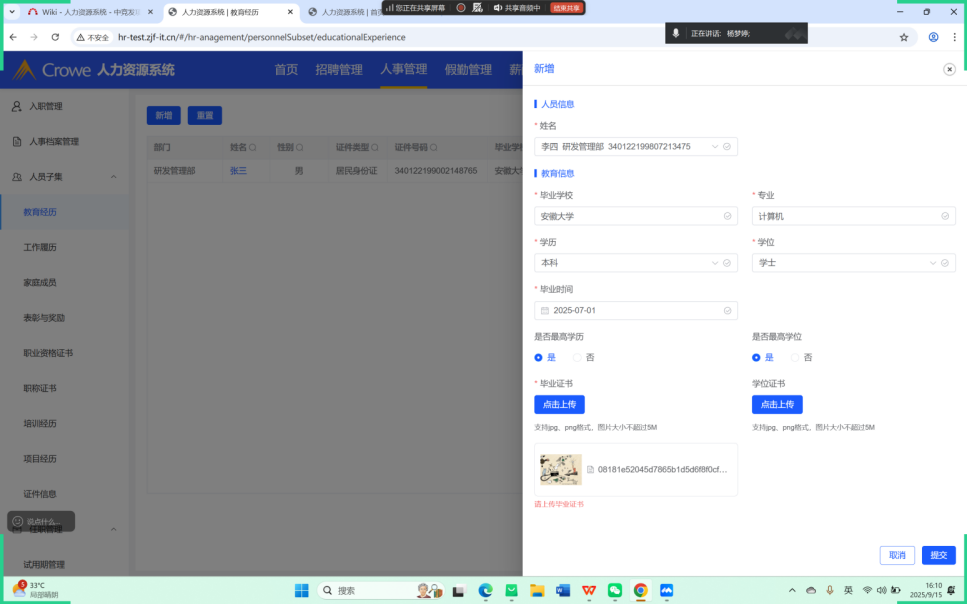Open the calendar icon in 毕业时间 field
968x605 pixels.
coord(544,311)
